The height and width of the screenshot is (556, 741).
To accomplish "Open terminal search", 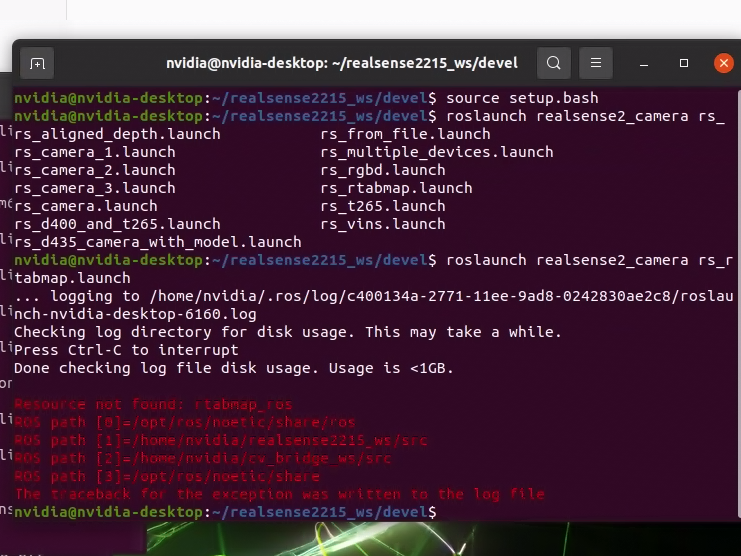I will pyautogui.click(x=553, y=63).
